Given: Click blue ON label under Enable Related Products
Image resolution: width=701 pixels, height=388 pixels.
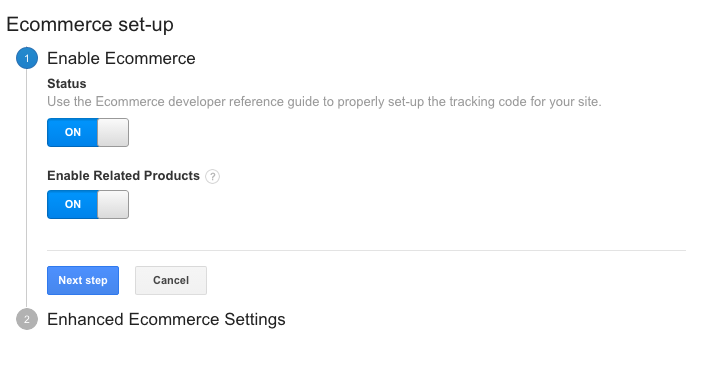Looking at the screenshot, I should click(x=72, y=204).
